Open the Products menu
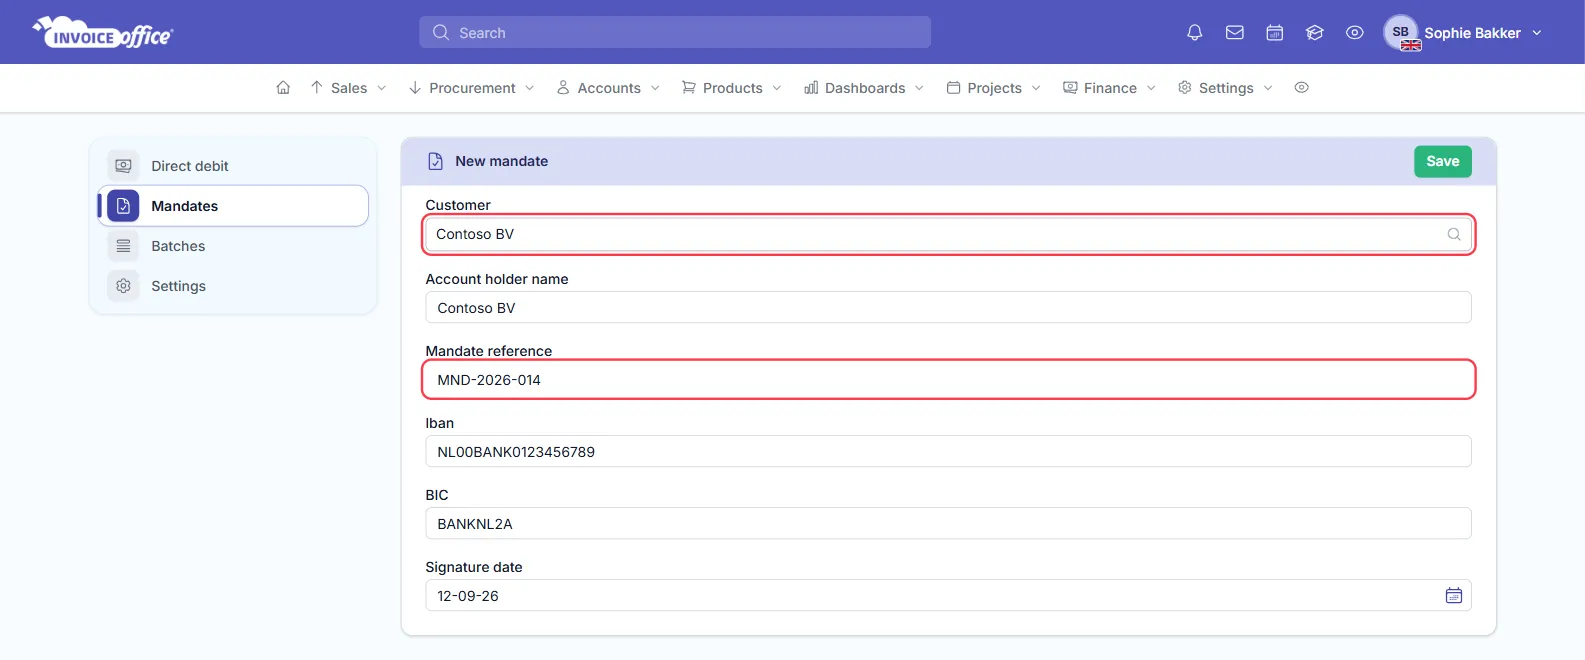 [x=731, y=88]
